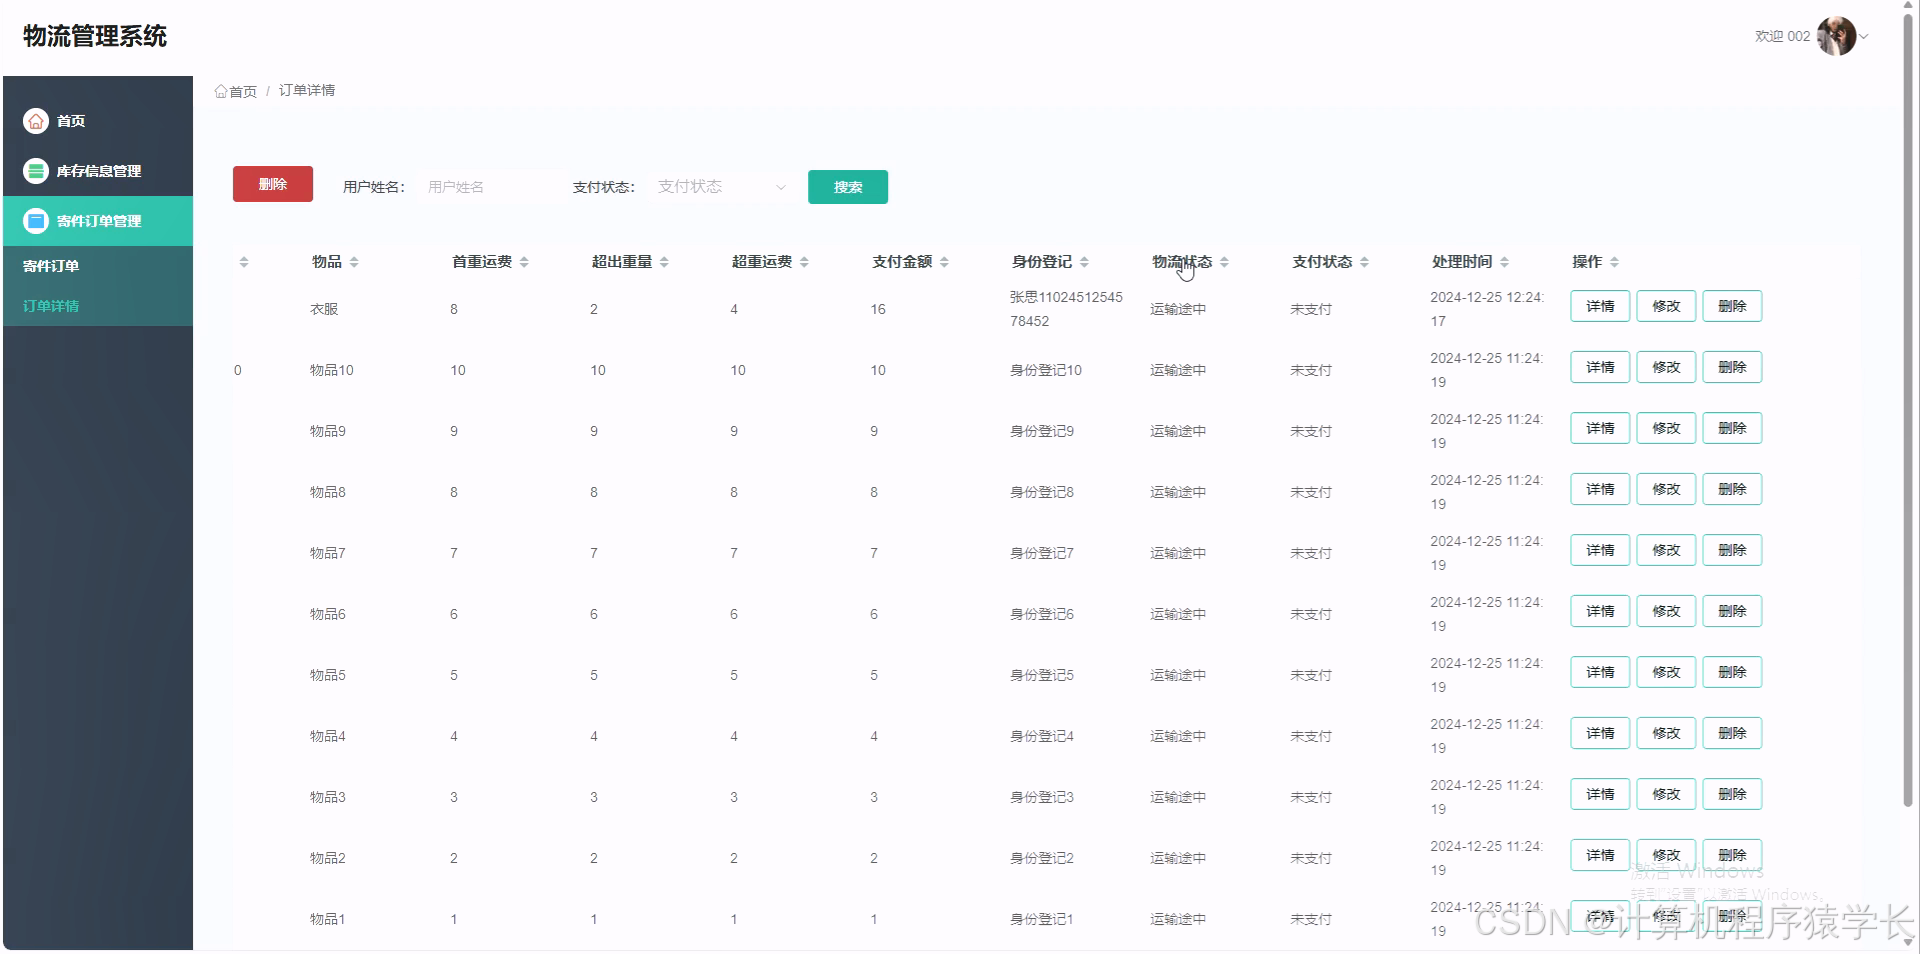Select 寄件订单 submenu item
Viewport: 1920px width, 954px height.
98,266
